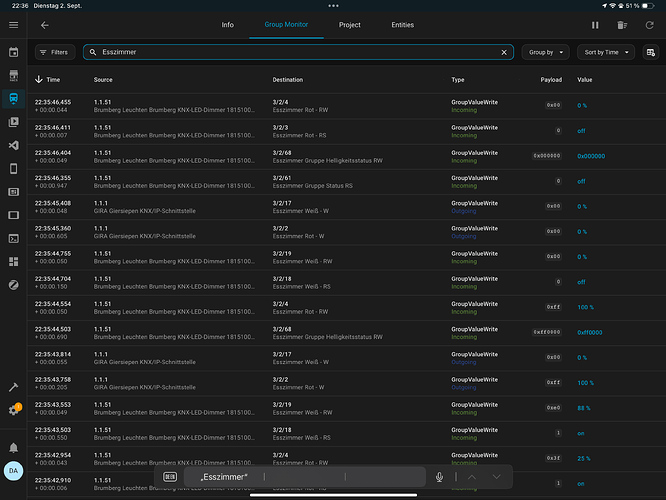Viewport: 666px width, 500px height.
Task: Click the value 0x000000
Action: (x=591, y=156)
